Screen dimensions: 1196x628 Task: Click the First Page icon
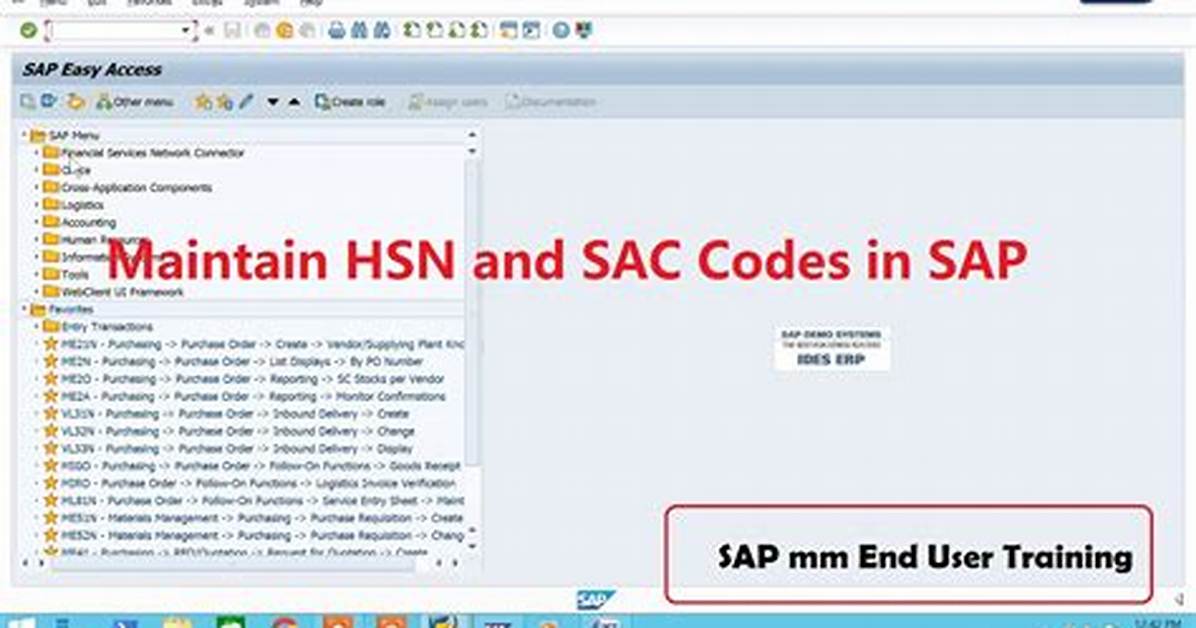[x=412, y=31]
